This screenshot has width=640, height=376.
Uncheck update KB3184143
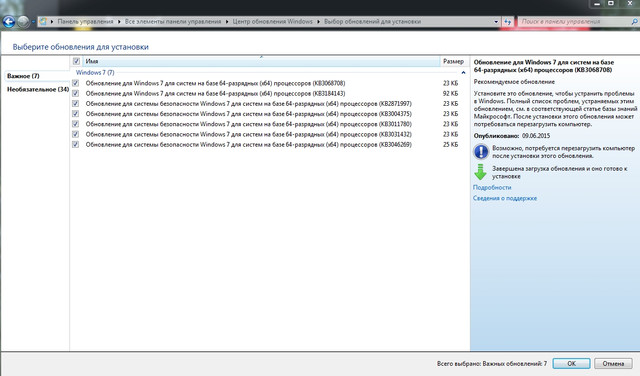pyautogui.click(x=76, y=93)
